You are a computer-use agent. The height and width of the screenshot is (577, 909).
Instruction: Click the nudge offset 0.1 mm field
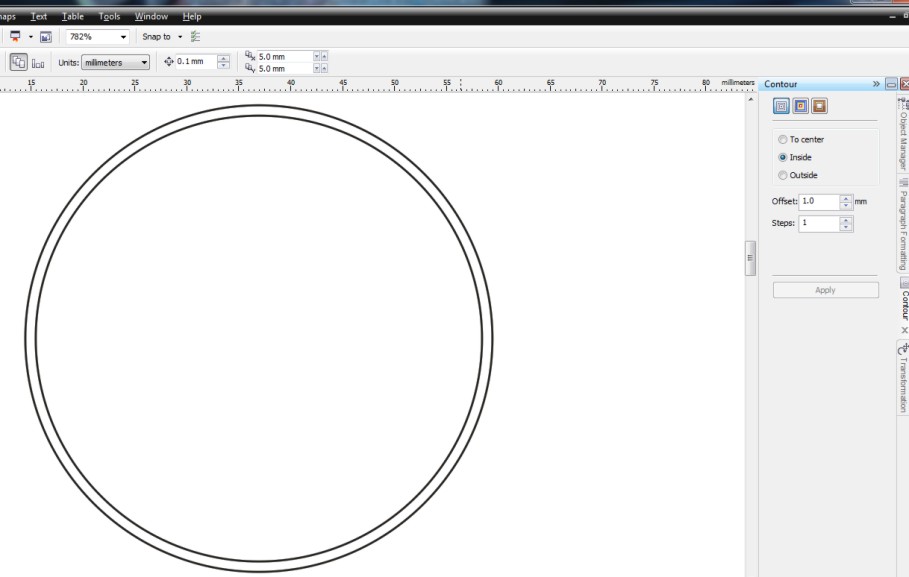coord(196,61)
